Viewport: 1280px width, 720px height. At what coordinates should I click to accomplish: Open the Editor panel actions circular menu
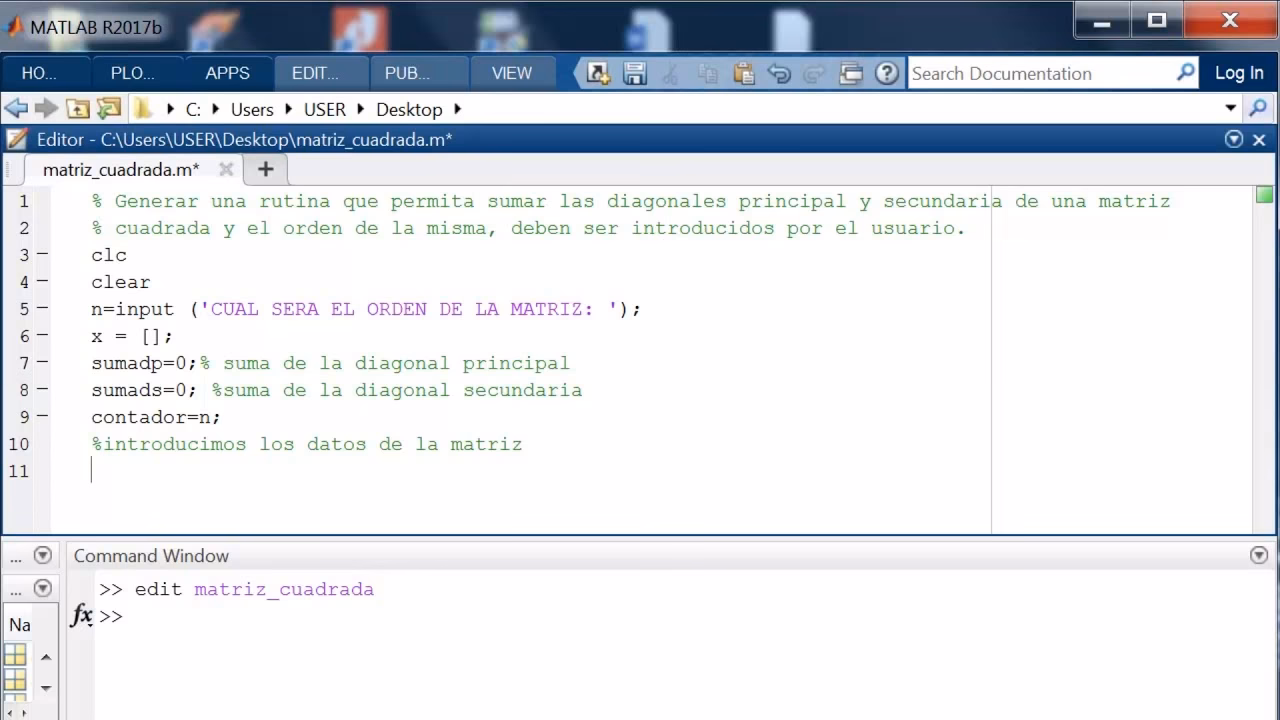pos(1234,140)
